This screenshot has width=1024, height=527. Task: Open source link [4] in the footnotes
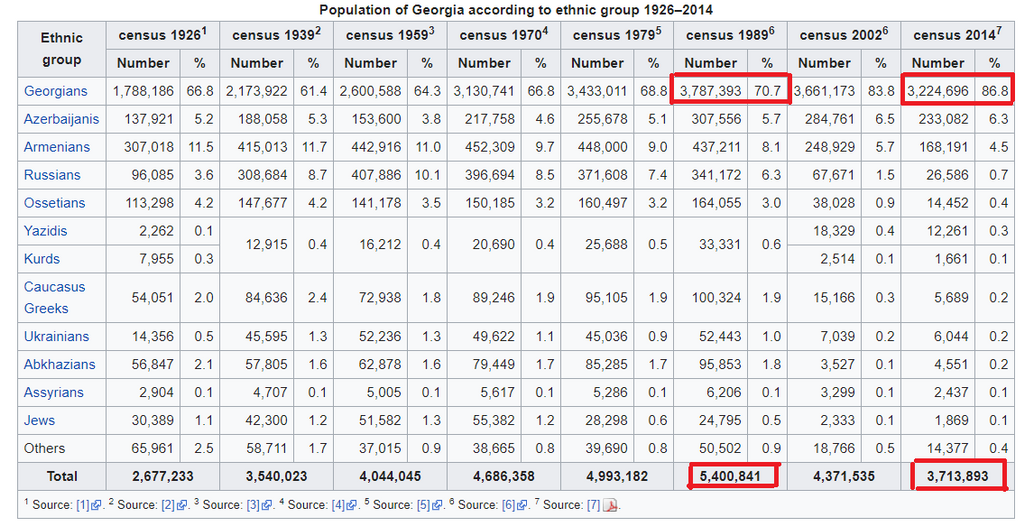(338, 505)
